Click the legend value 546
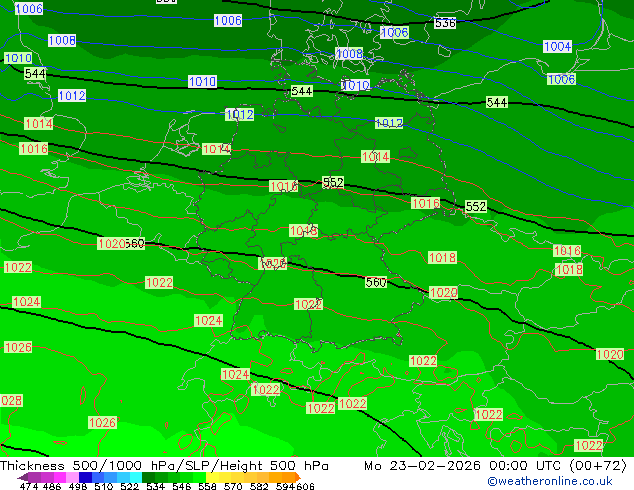The height and width of the screenshot is (490, 634). pyautogui.click(x=182, y=486)
